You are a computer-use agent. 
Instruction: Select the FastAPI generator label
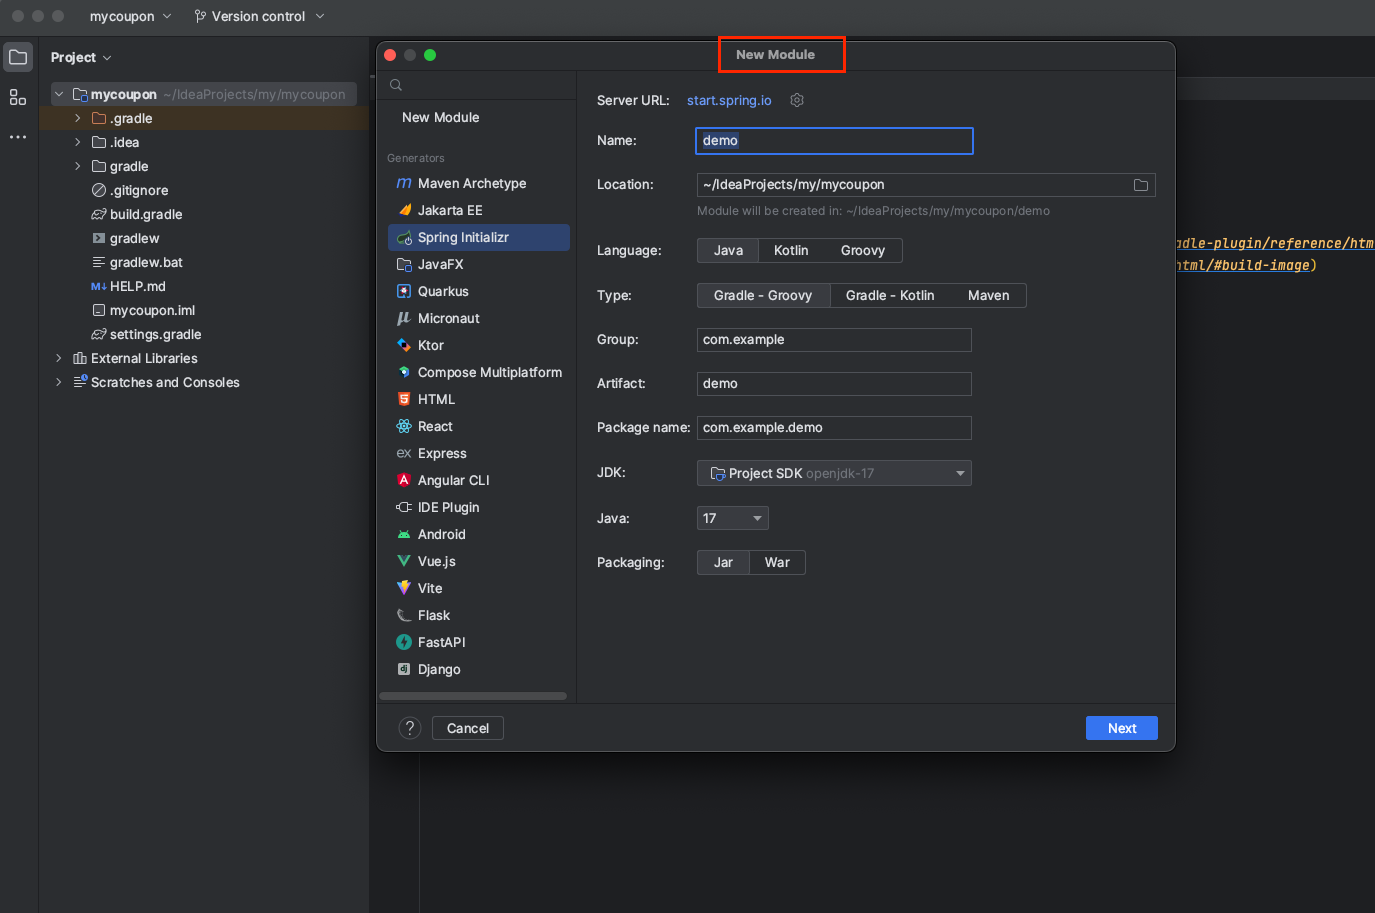(442, 642)
